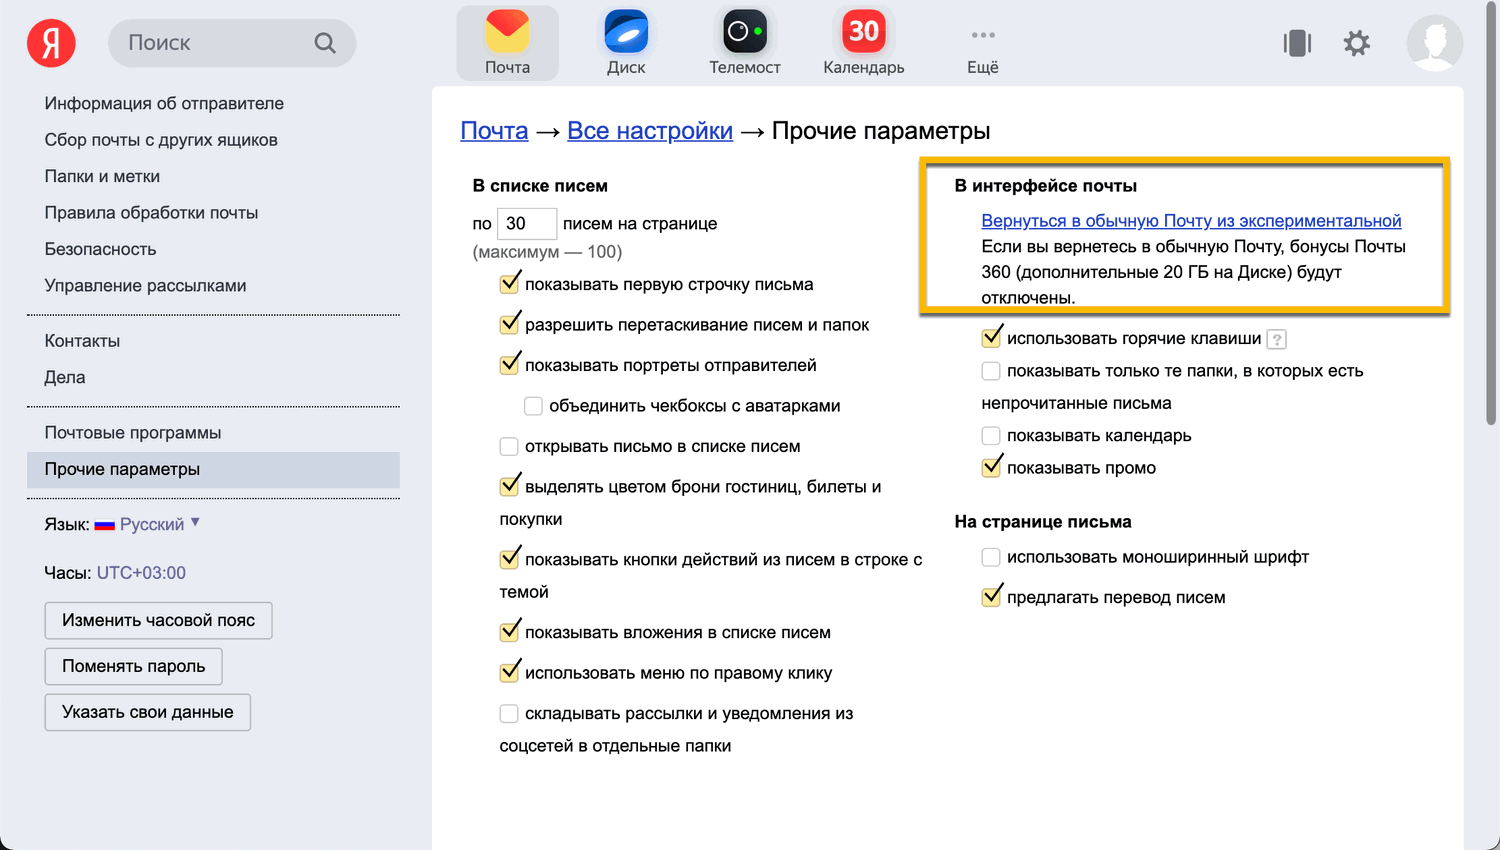Click the Yandex logo icon

51,43
